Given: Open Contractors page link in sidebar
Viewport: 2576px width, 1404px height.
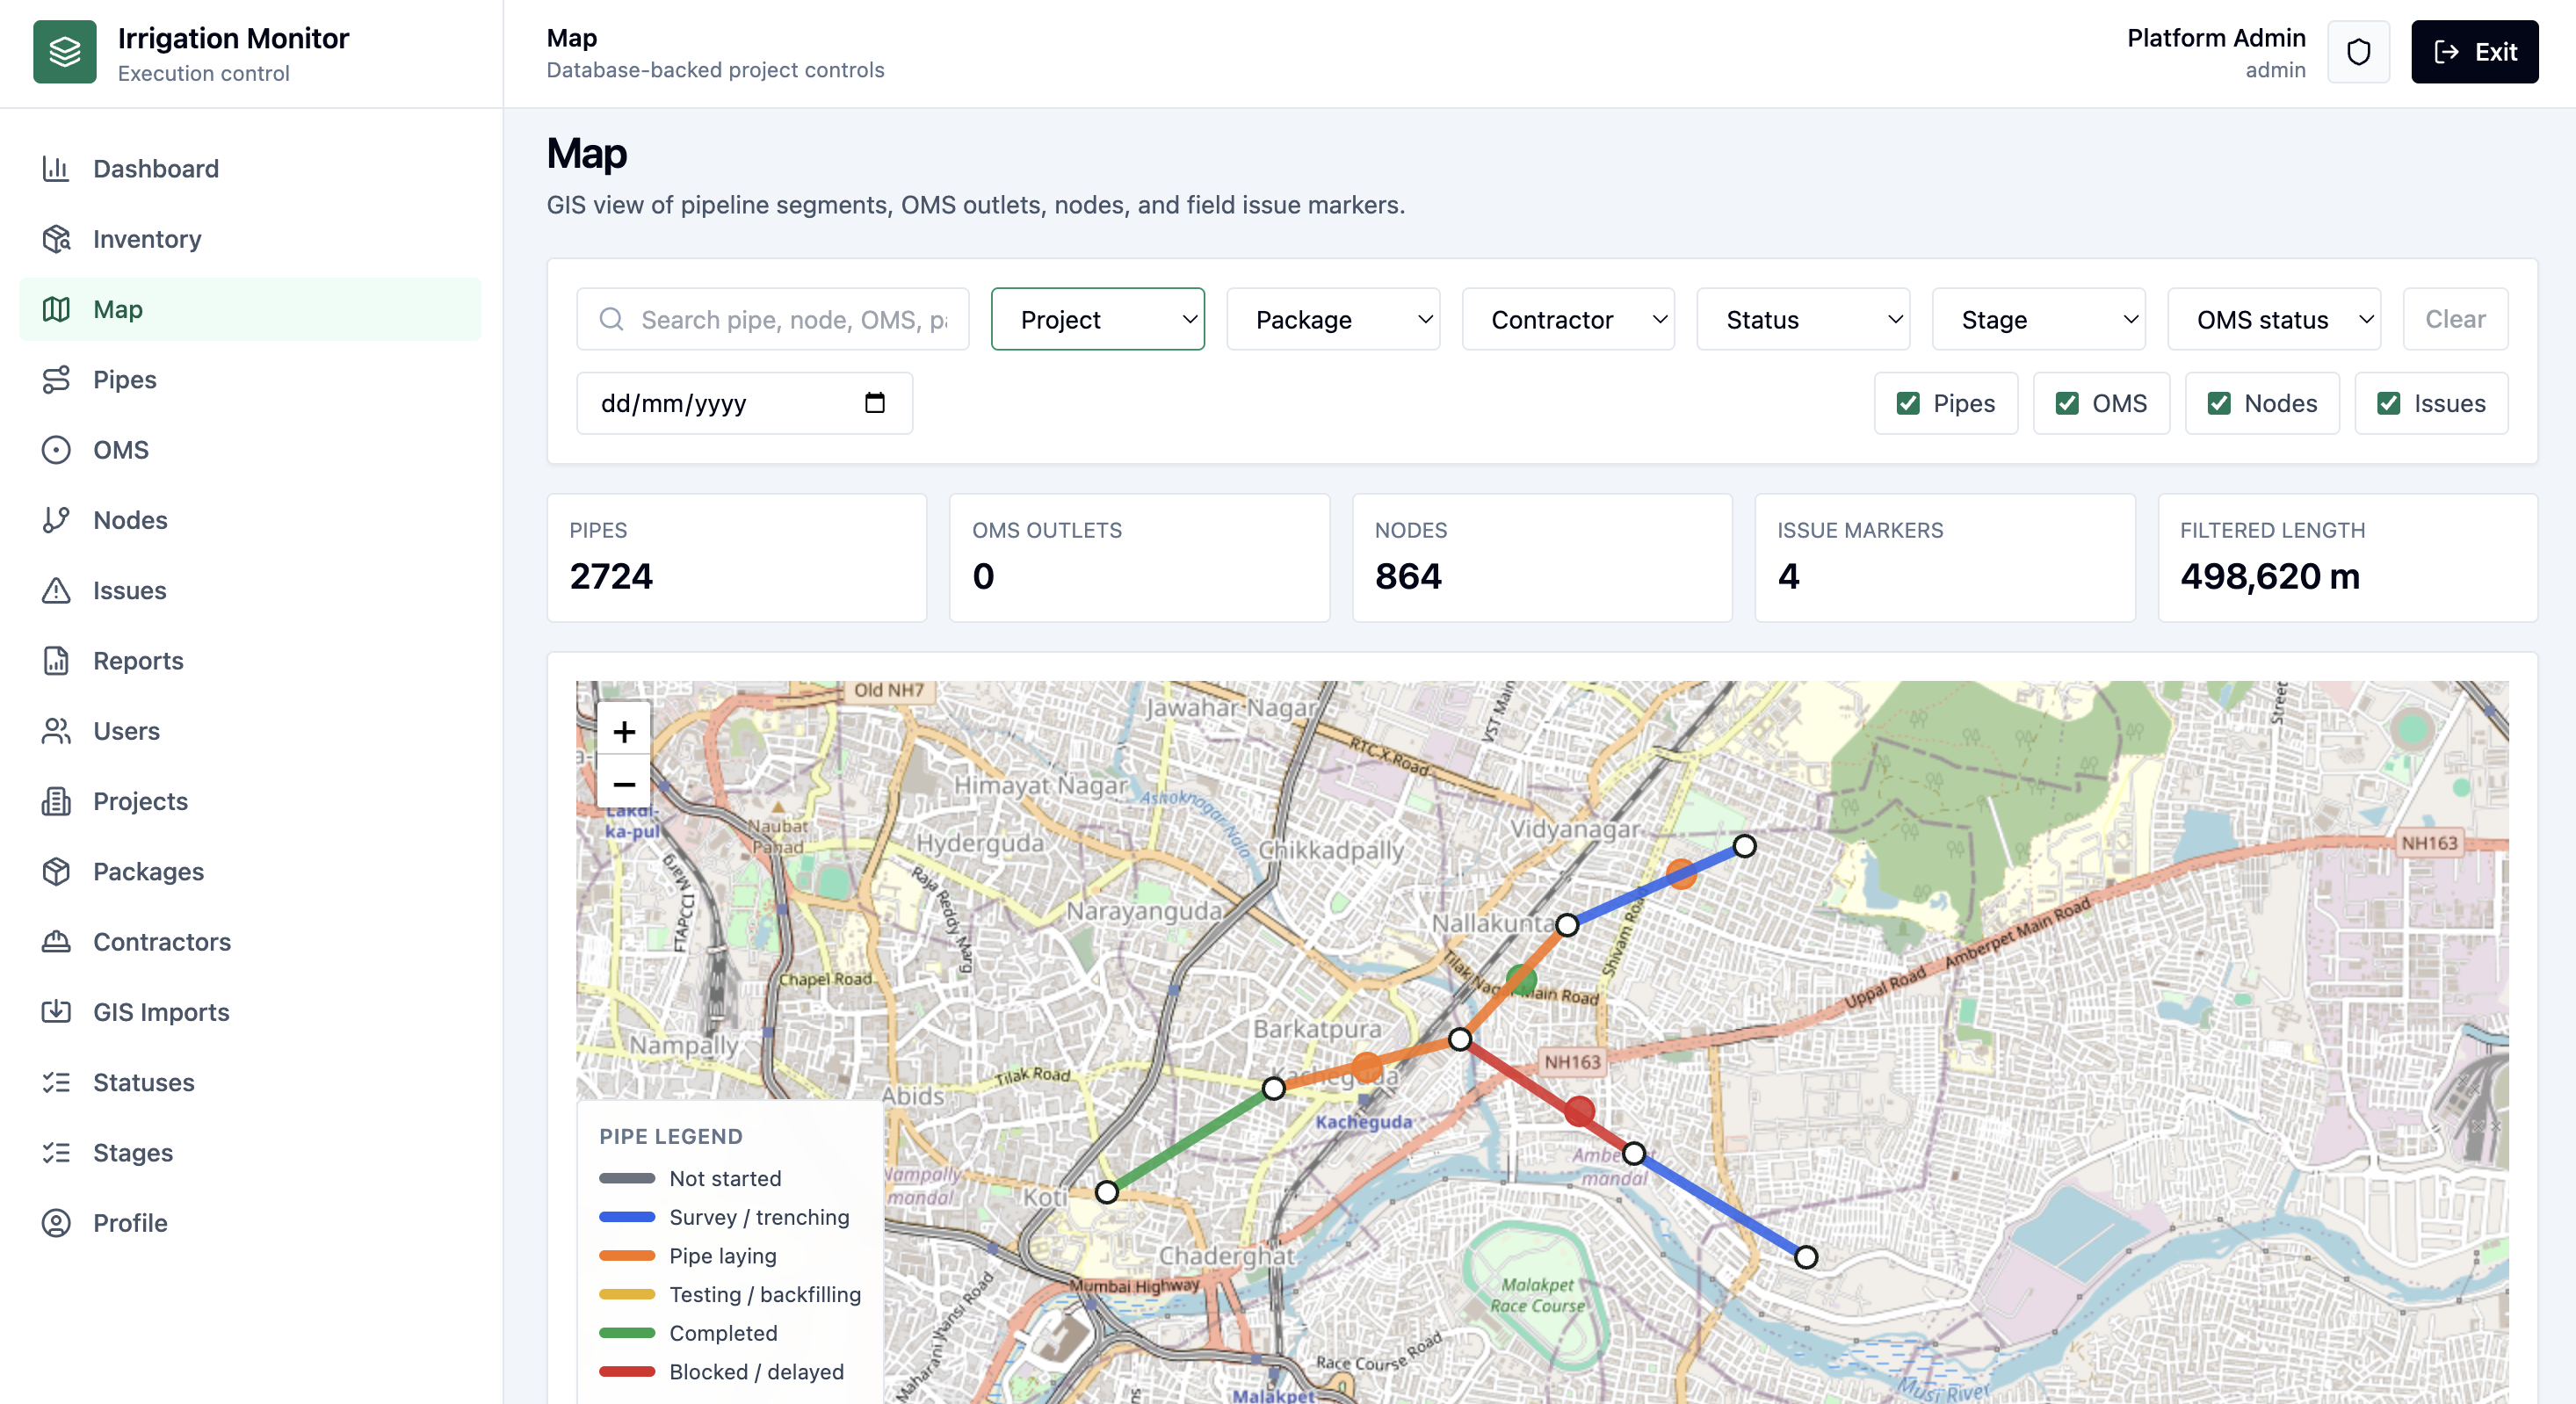Looking at the screenshot, I should pos(250,941).
